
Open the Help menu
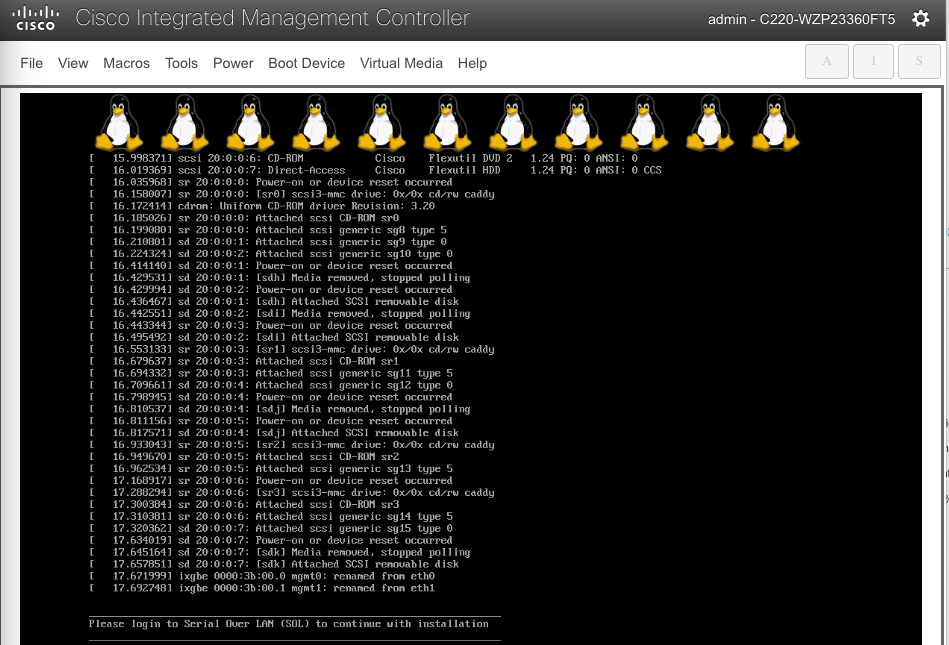click(x=472, y=63)
